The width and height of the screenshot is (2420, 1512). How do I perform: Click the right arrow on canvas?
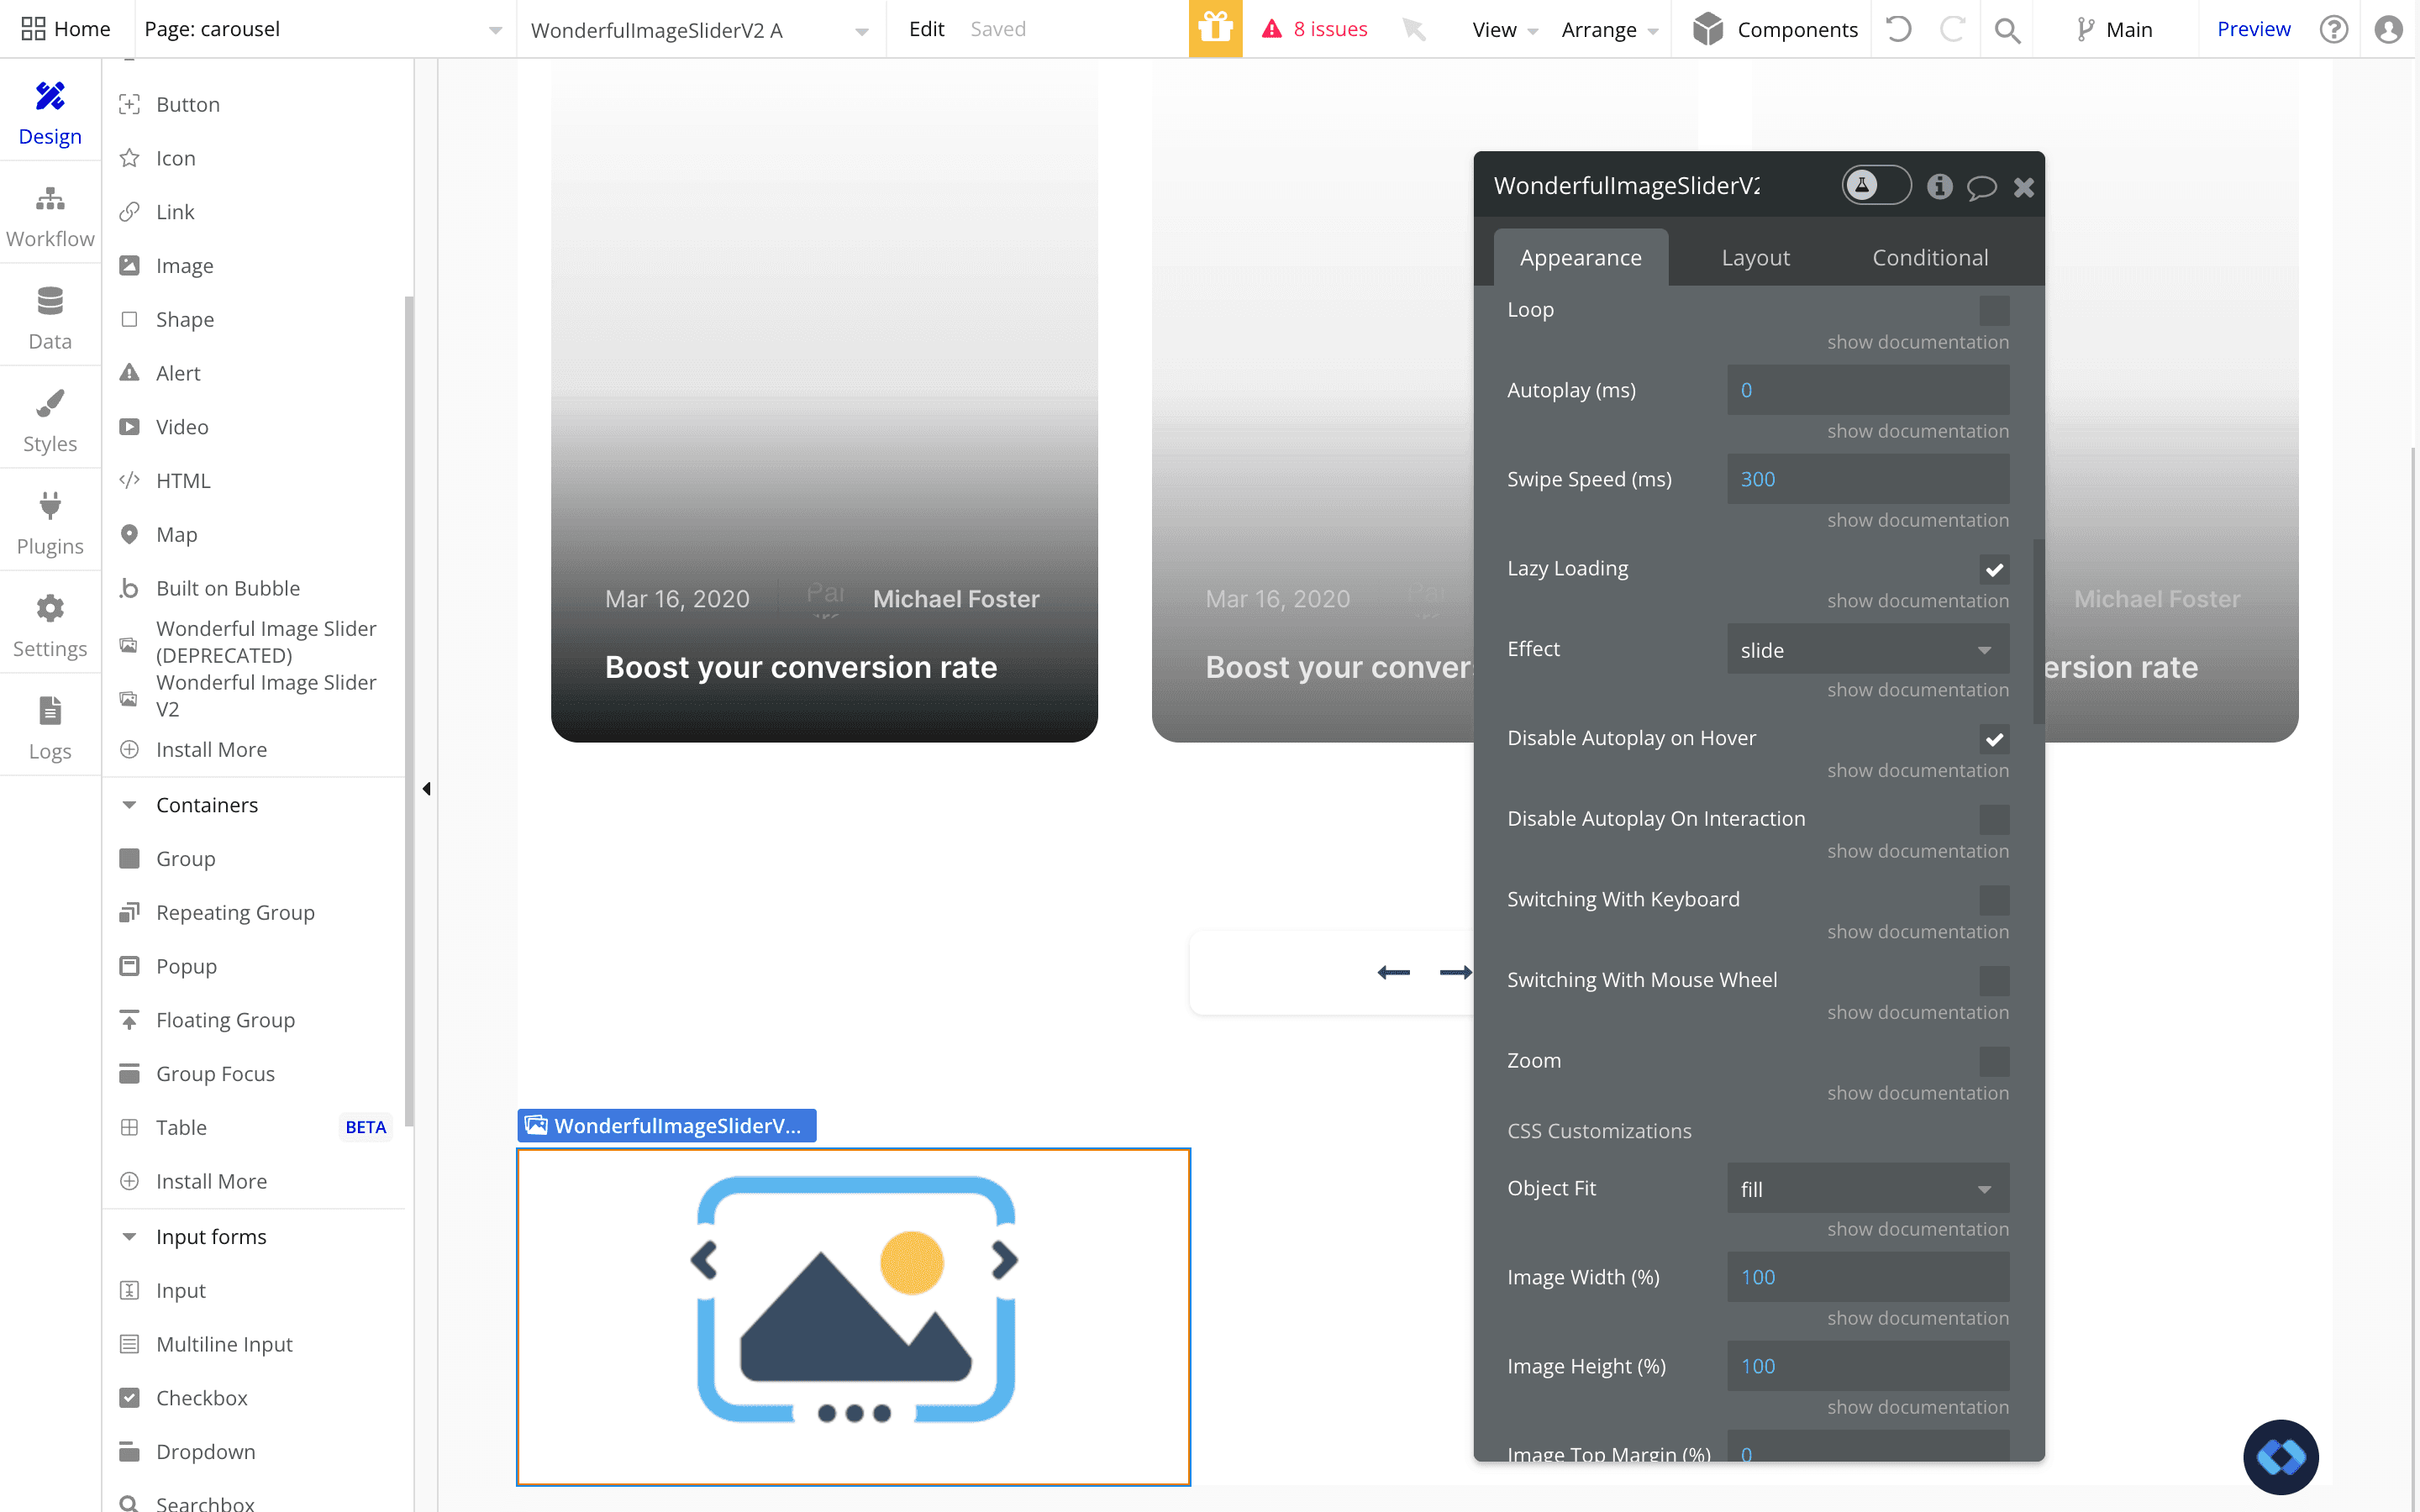pyautogui.click(x=1455, y=972)
